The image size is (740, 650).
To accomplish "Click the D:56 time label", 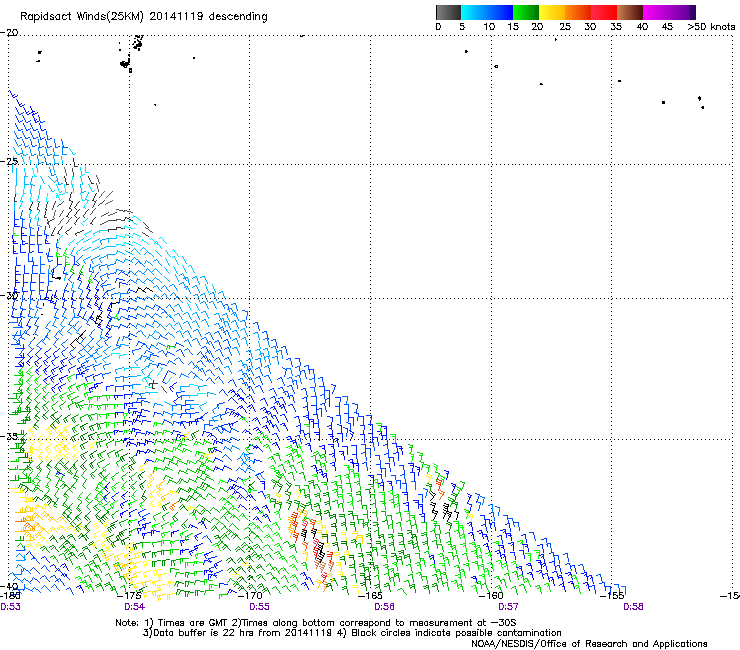I will [384, 607].
